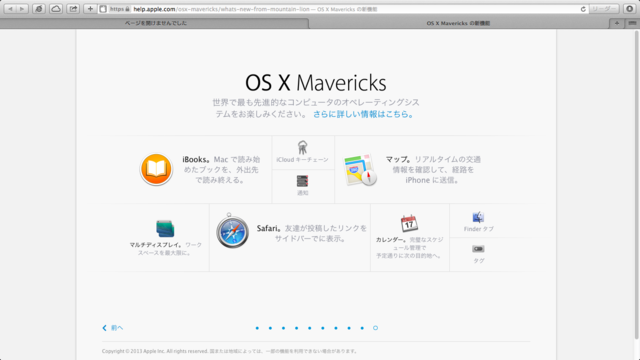Click the タグ tags icon

(x=478, y=249)
